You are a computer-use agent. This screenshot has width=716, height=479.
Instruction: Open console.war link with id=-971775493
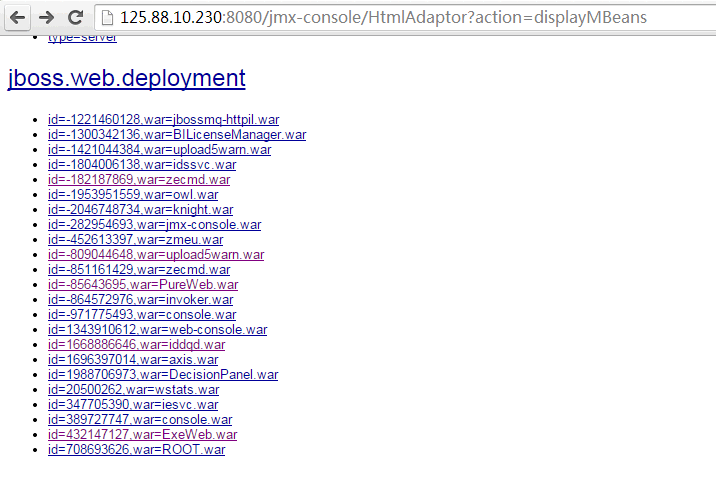[142, 315]
